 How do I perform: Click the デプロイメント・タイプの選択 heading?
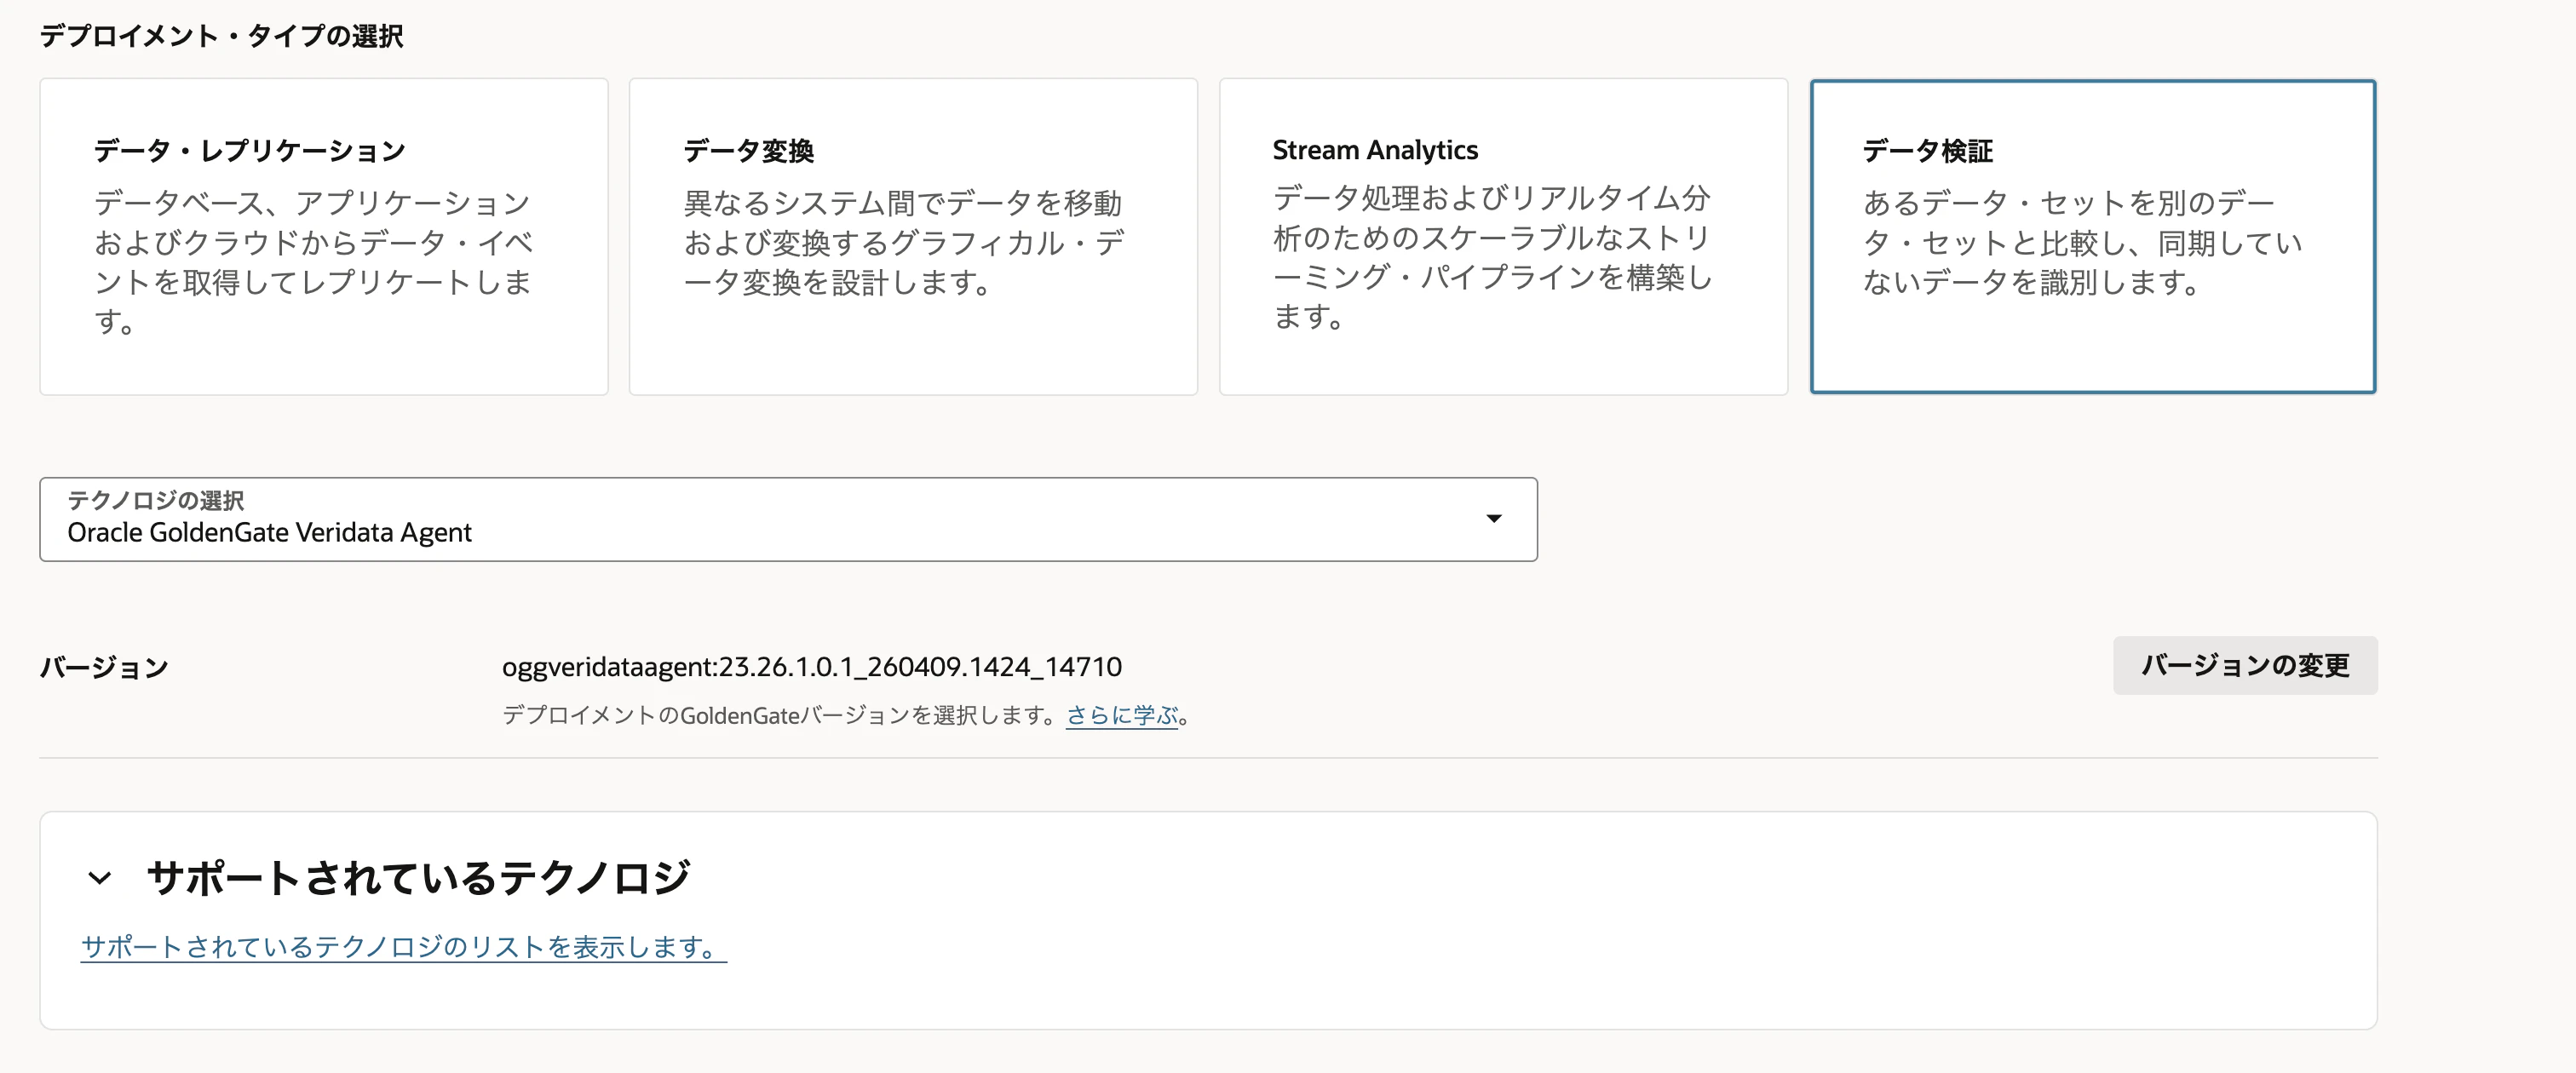pyautogui.click(x=221, y=36)
